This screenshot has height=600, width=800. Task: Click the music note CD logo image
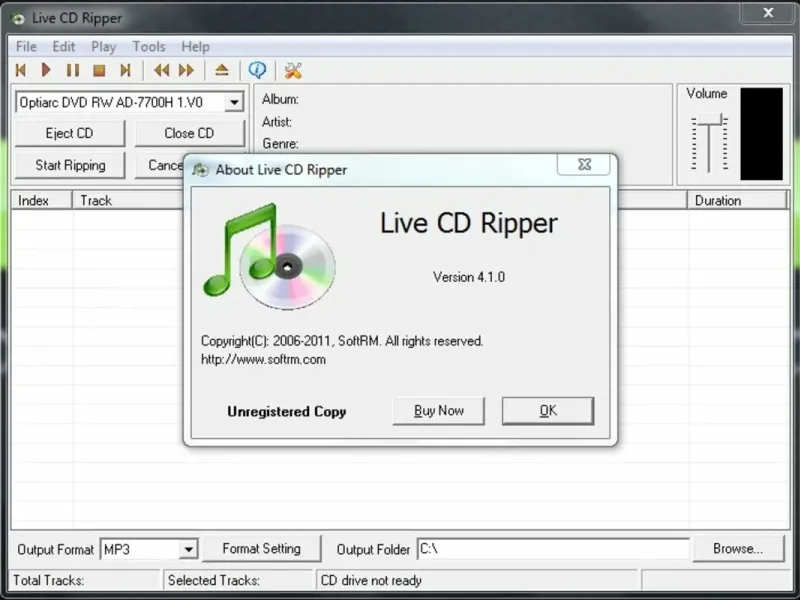coord(269,256)
